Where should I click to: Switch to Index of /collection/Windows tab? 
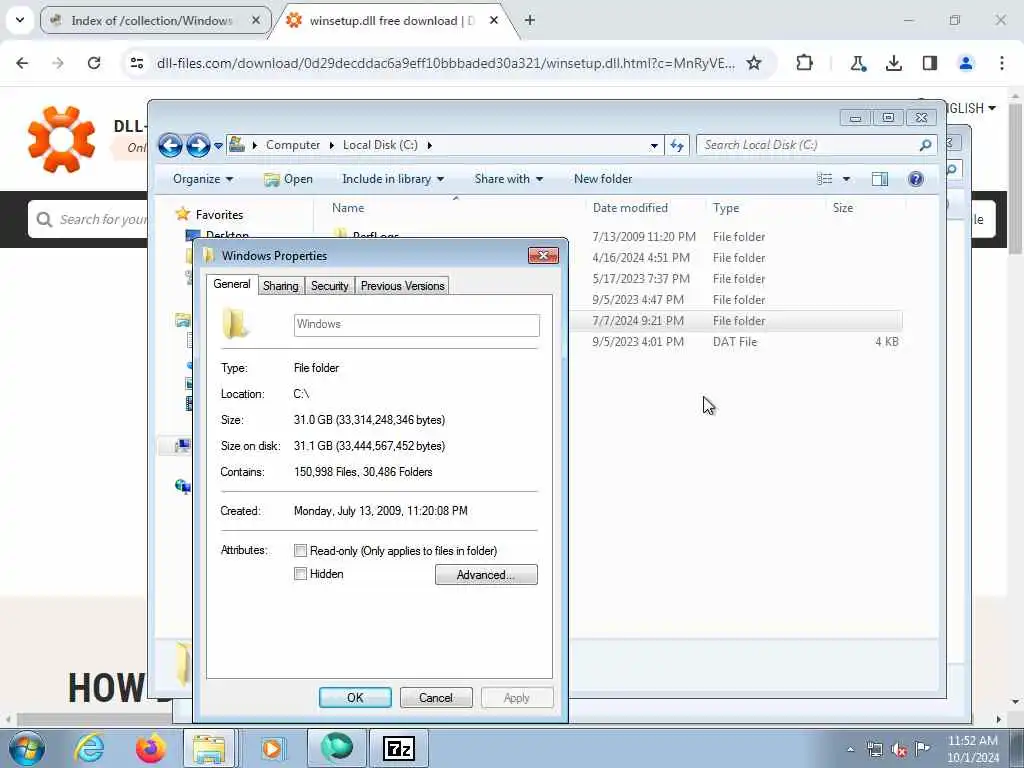pyautogui.click(x=156, y=20)
